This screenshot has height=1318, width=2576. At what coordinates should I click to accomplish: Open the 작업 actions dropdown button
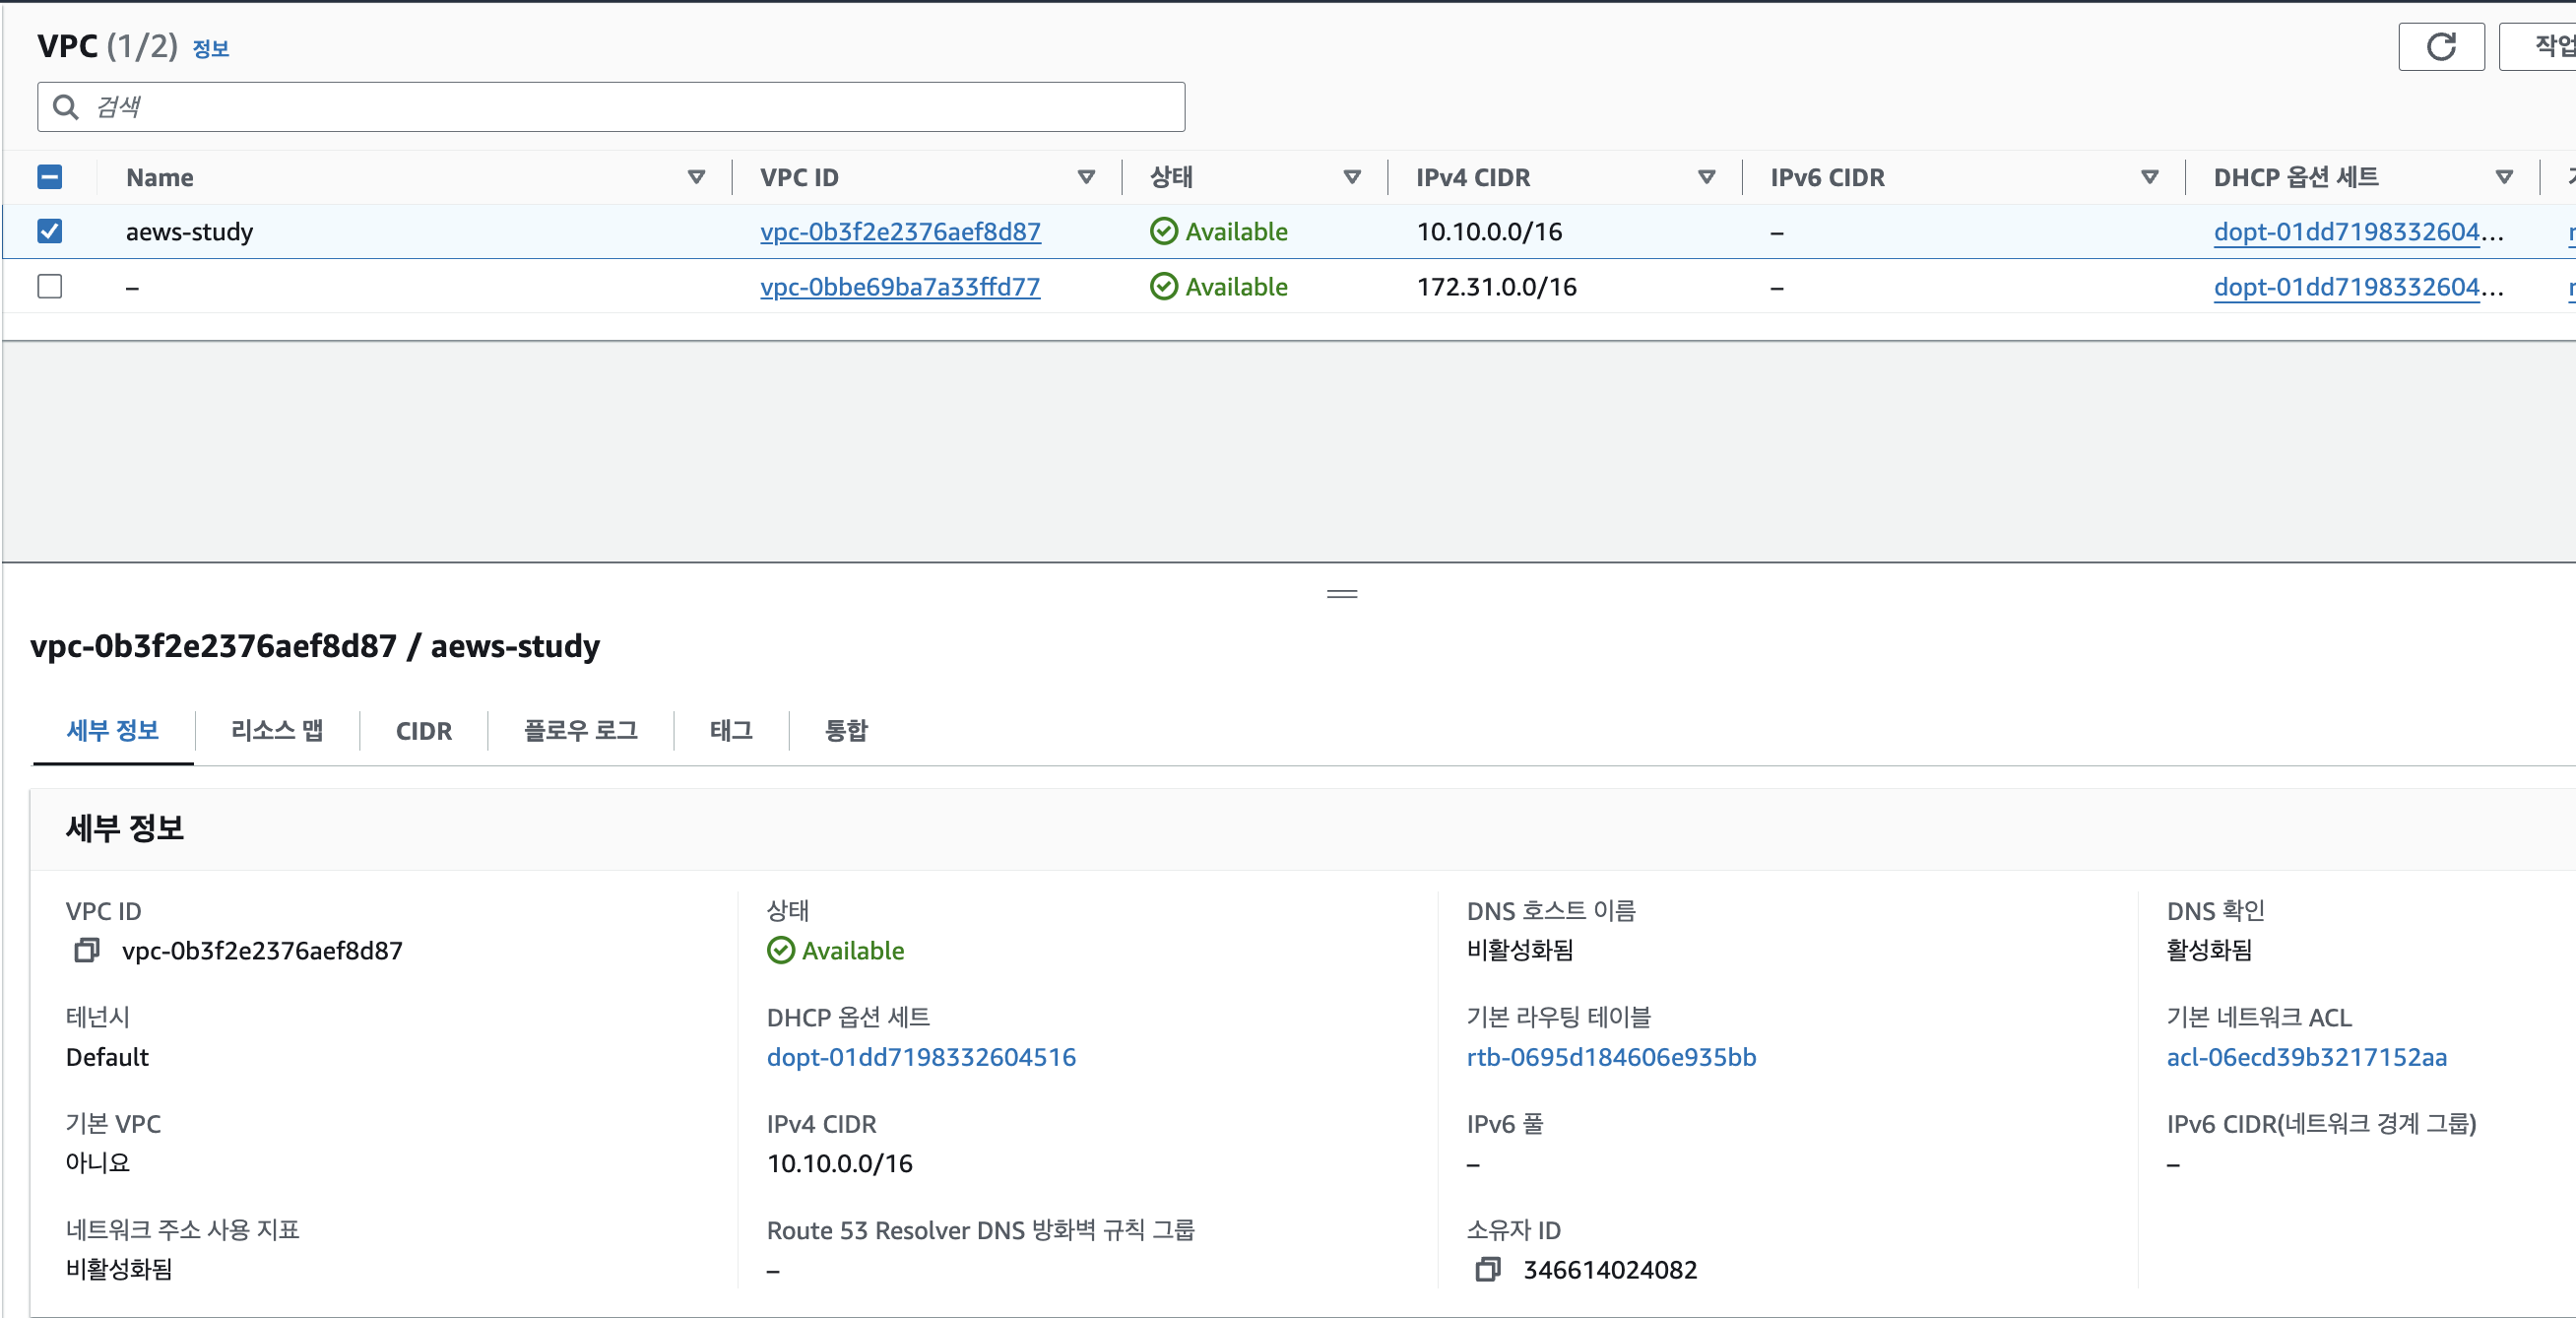[2546, 46]
